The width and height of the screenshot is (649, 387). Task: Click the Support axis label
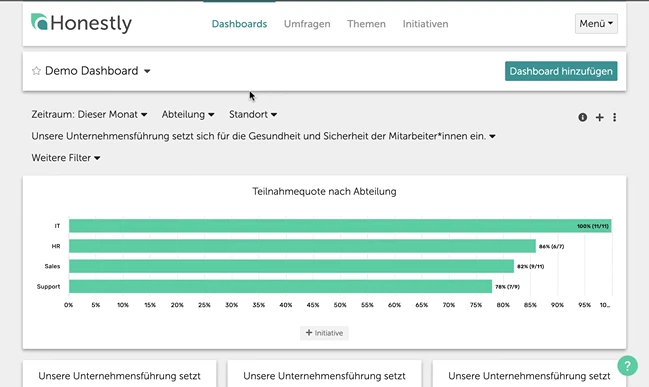click(48, 286)
